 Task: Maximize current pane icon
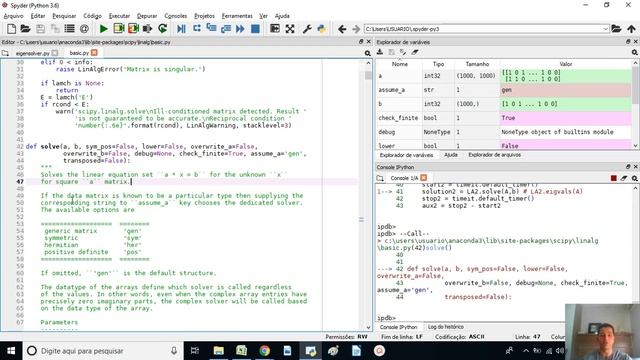point(275,29)
